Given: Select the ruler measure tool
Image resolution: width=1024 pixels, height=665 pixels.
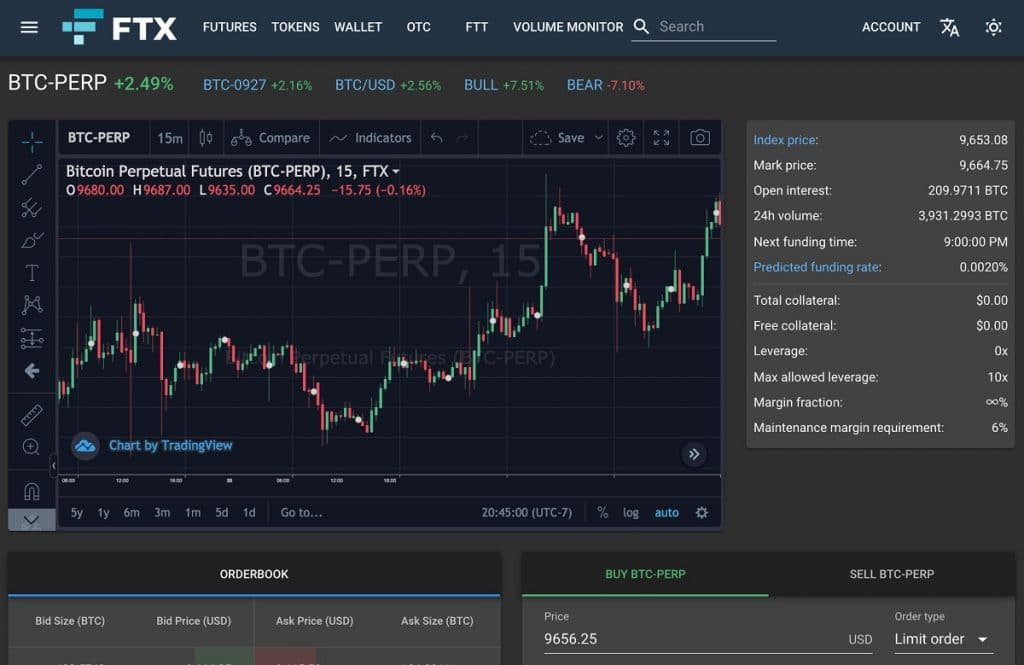Looking at the screenshot, I should 31,415.
